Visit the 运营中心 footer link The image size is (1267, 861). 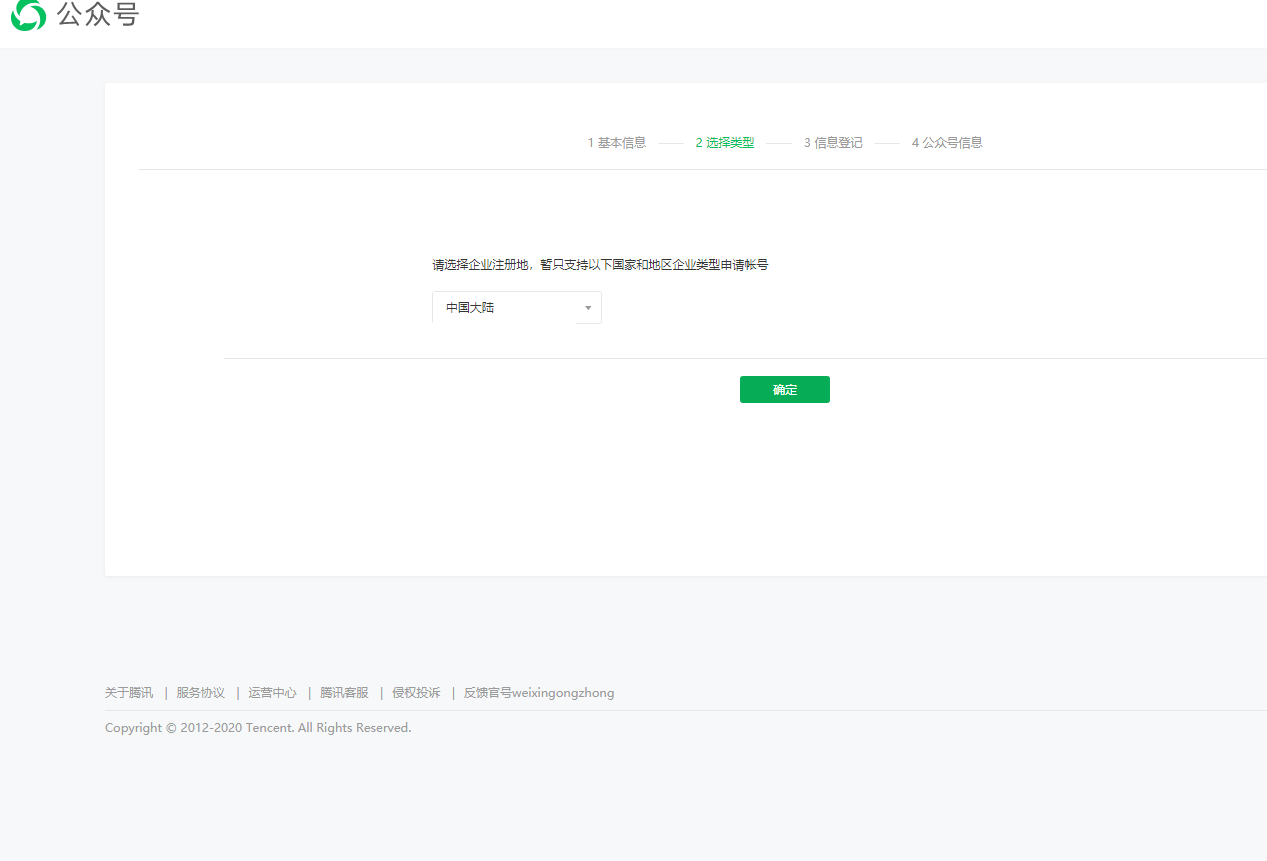click(x=273, y=693)
